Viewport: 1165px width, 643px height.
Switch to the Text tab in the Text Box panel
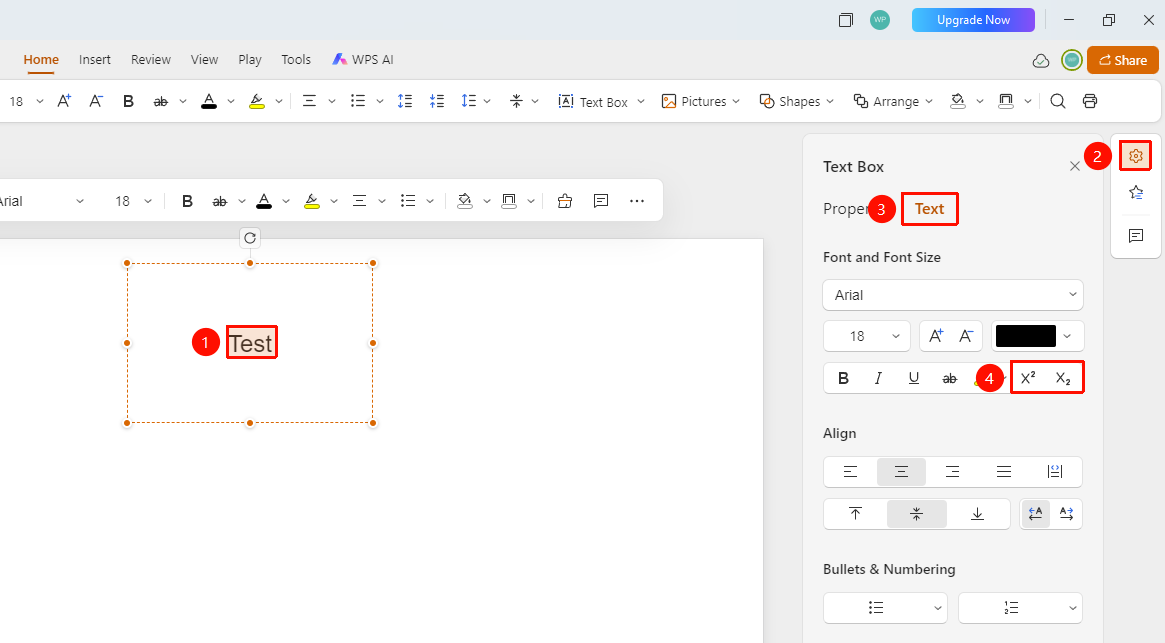coord(929,209)
